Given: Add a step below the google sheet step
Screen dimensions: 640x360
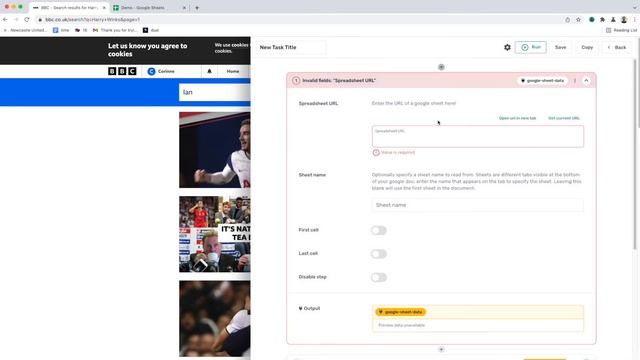Looking at the screenshot, I should click(x=441, y=349).
